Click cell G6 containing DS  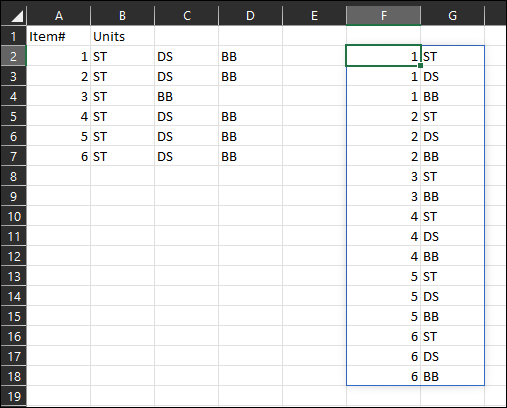coord(452,136)
